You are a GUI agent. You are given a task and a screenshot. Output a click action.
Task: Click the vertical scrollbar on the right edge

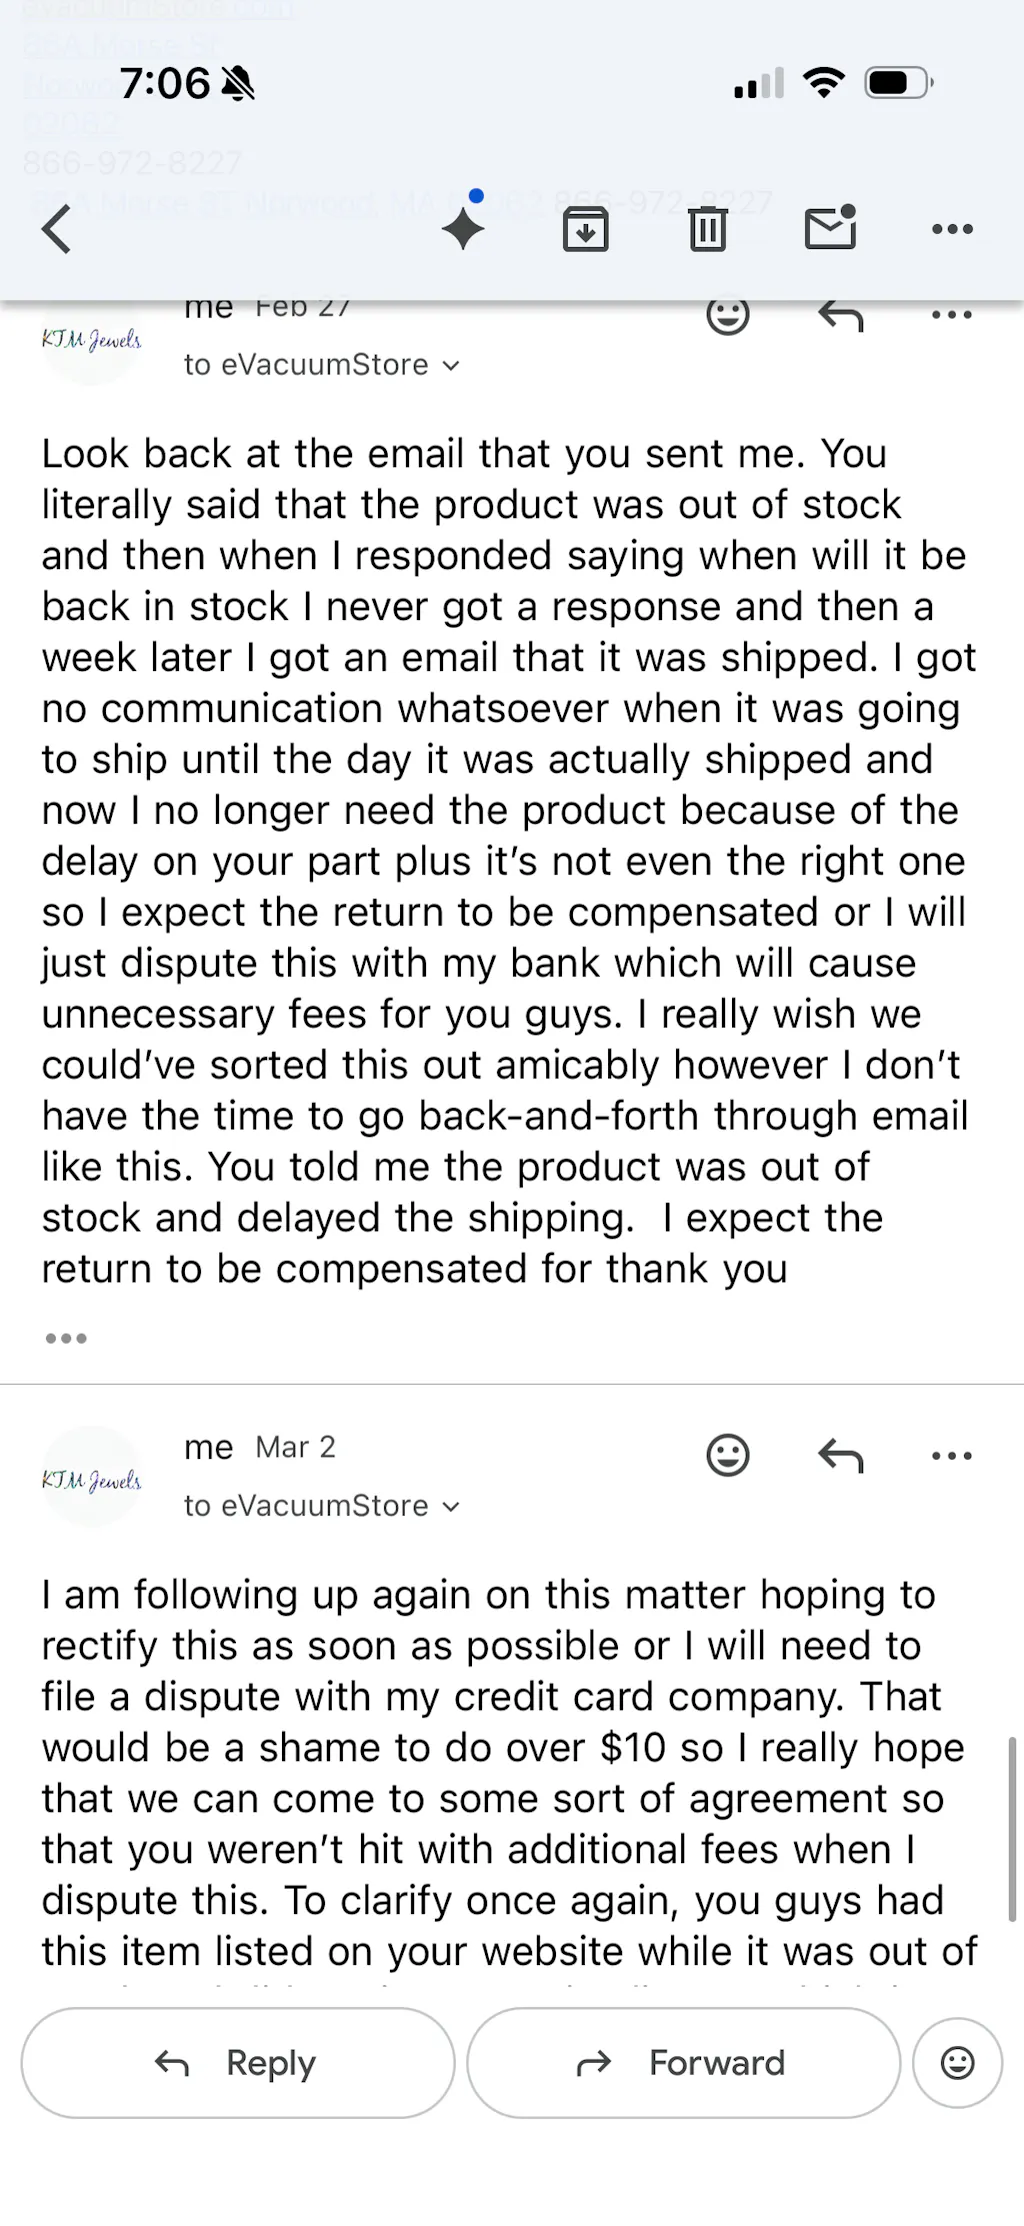(x=1012, y=1828)
